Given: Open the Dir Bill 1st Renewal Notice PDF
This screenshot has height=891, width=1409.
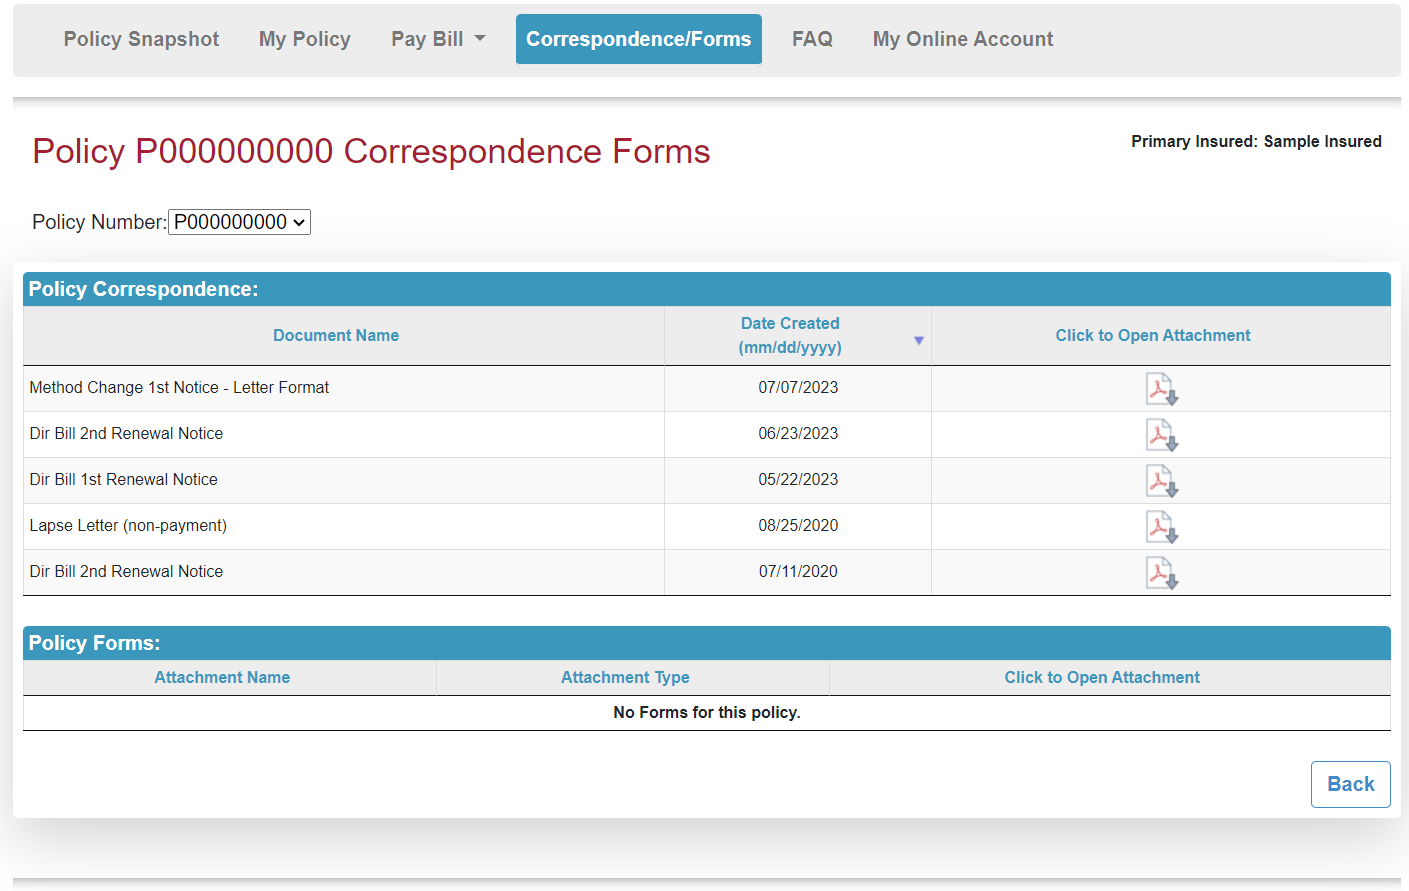Looking at the screenshot, I should pos(1161,480).
